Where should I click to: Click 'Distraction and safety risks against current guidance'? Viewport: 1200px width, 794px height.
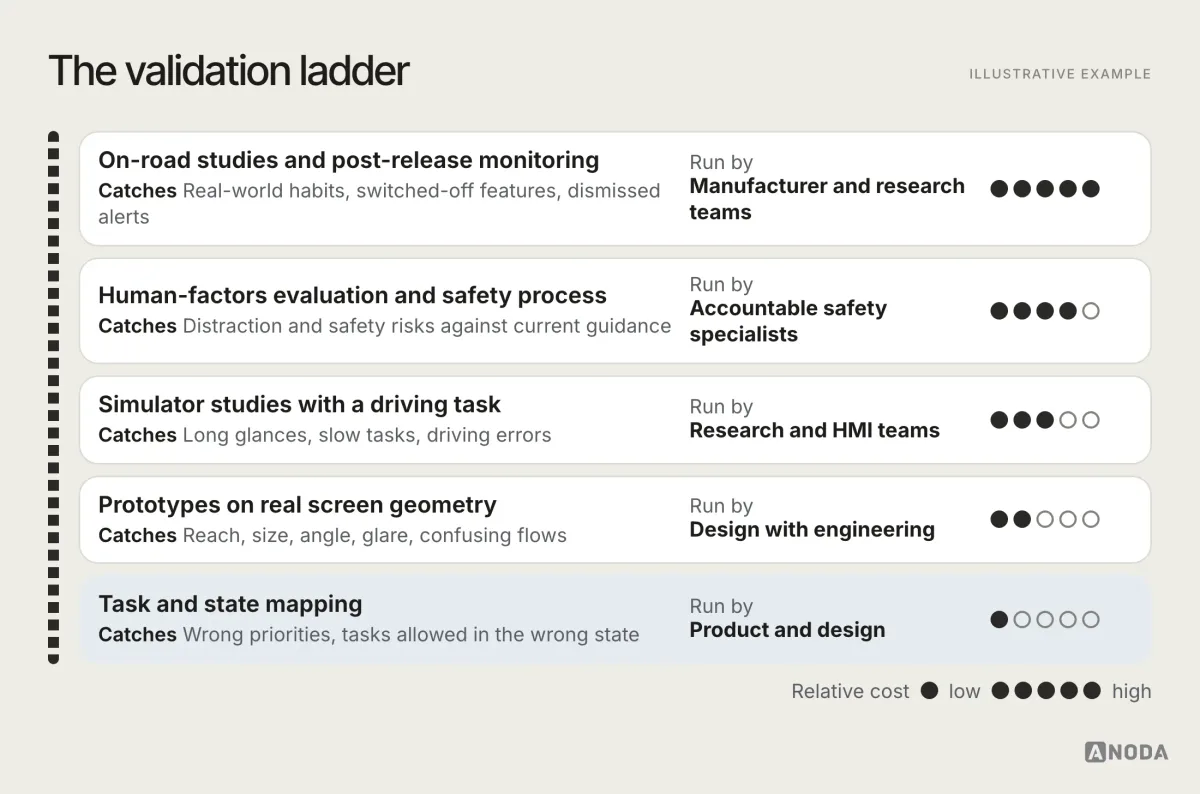point(427,326)
